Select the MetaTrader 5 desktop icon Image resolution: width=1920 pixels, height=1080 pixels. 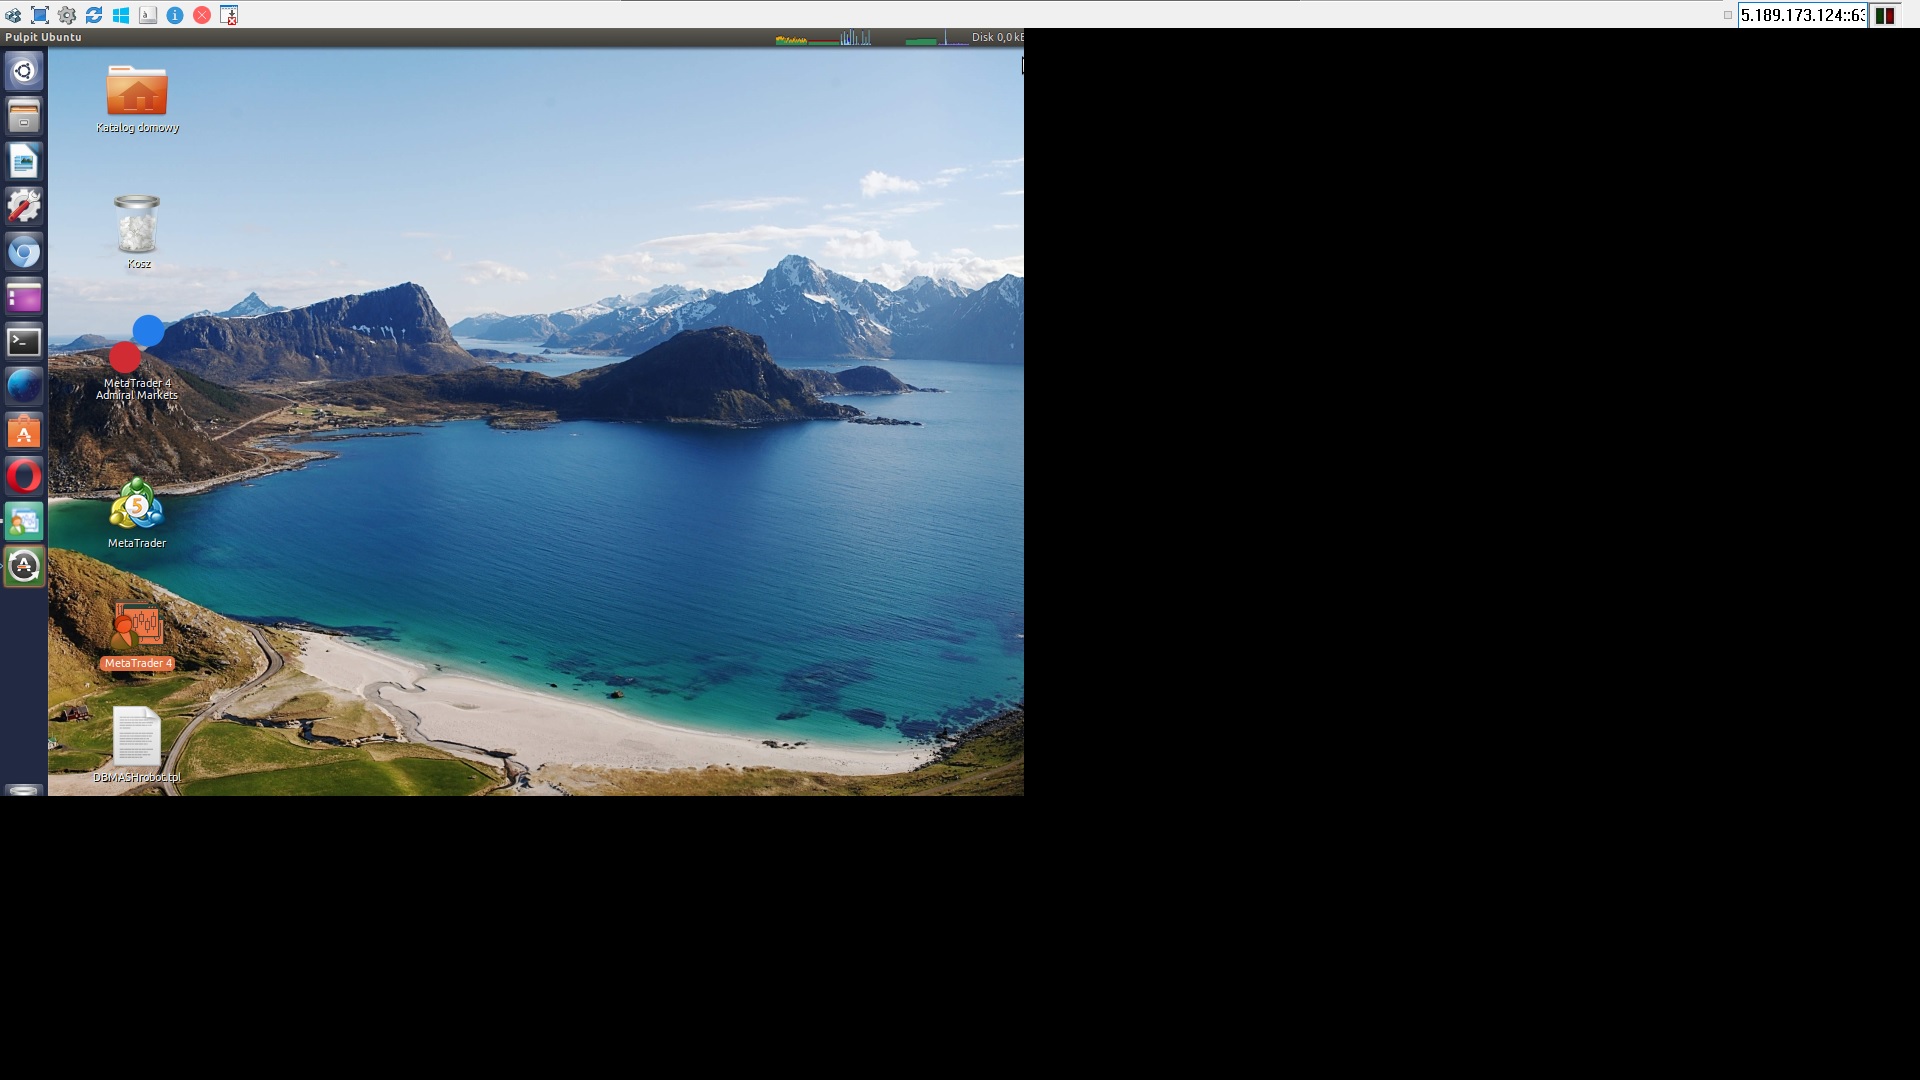[137, 513]
